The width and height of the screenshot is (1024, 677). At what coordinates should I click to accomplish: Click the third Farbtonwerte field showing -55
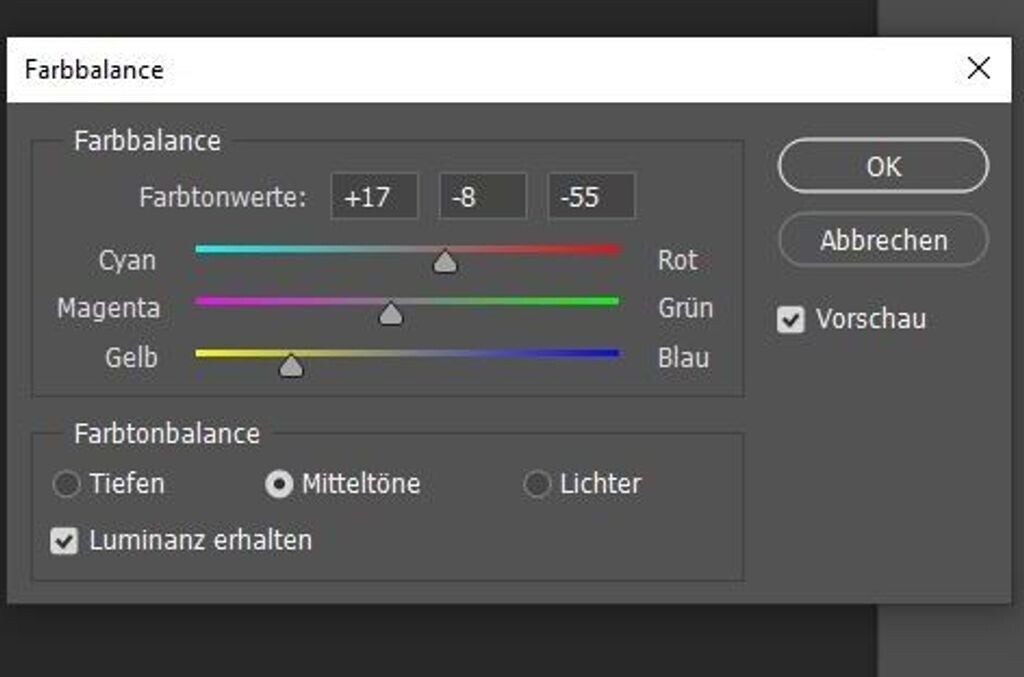(x=590, y=196)
